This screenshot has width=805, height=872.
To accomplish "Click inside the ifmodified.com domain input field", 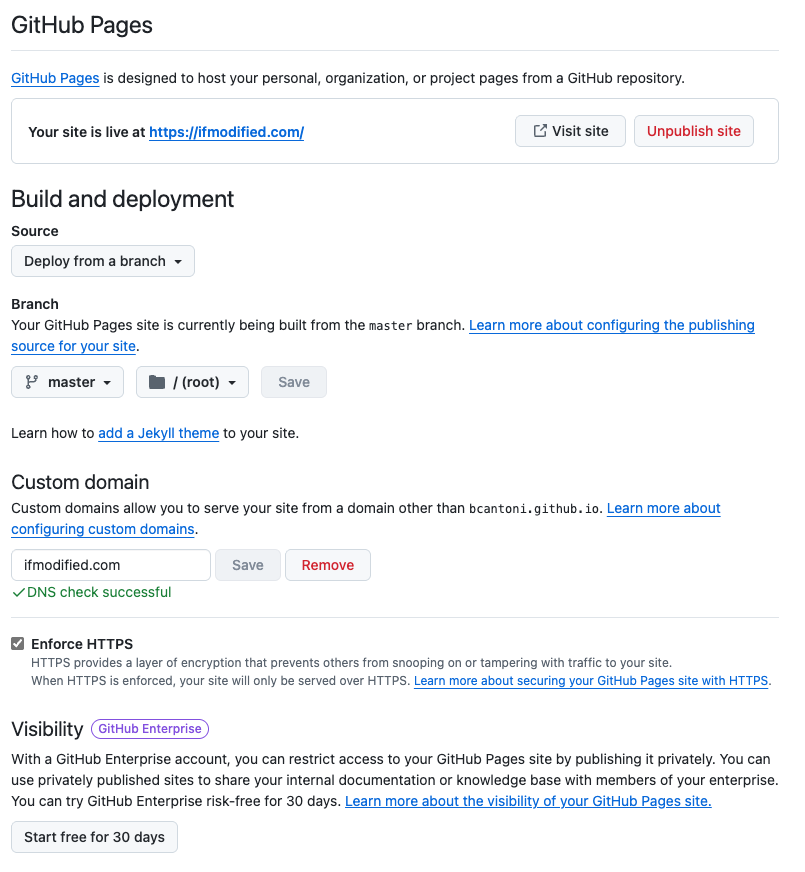I will click(x=110, y=565).
